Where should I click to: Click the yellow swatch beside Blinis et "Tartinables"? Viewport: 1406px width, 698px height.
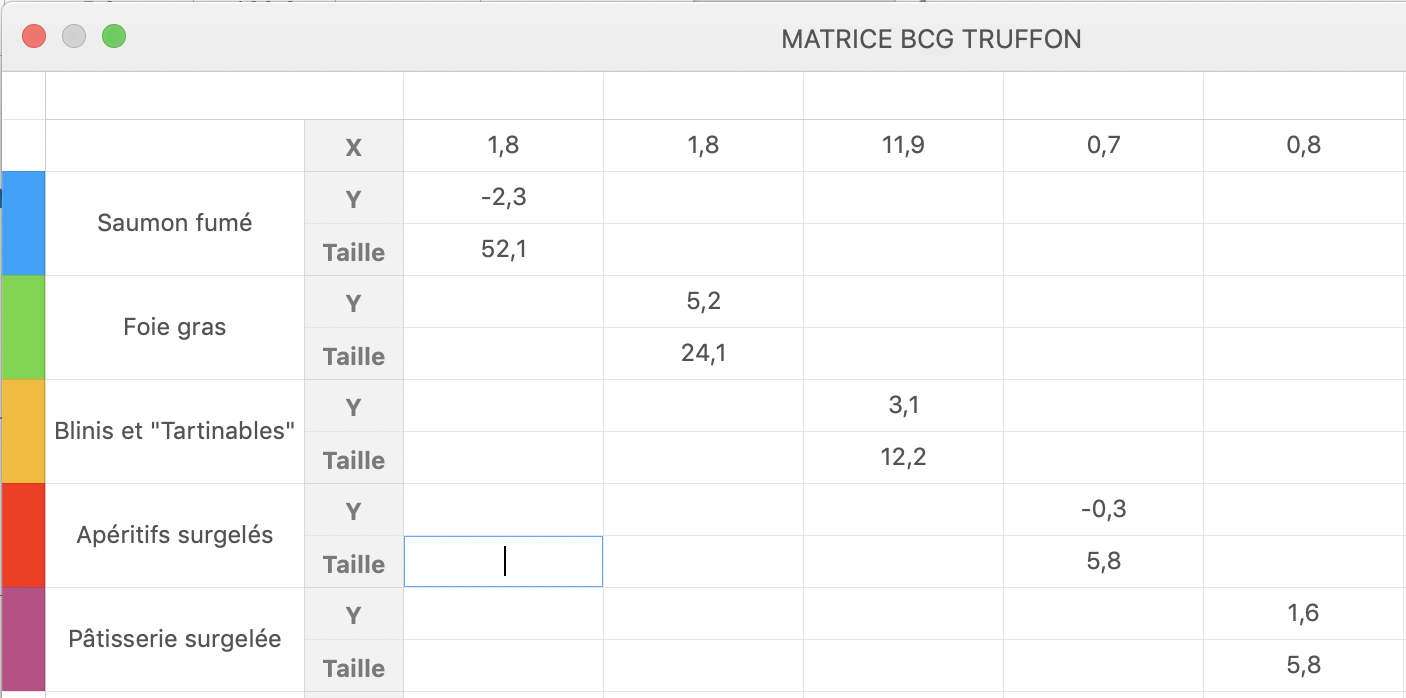(24, 431)
